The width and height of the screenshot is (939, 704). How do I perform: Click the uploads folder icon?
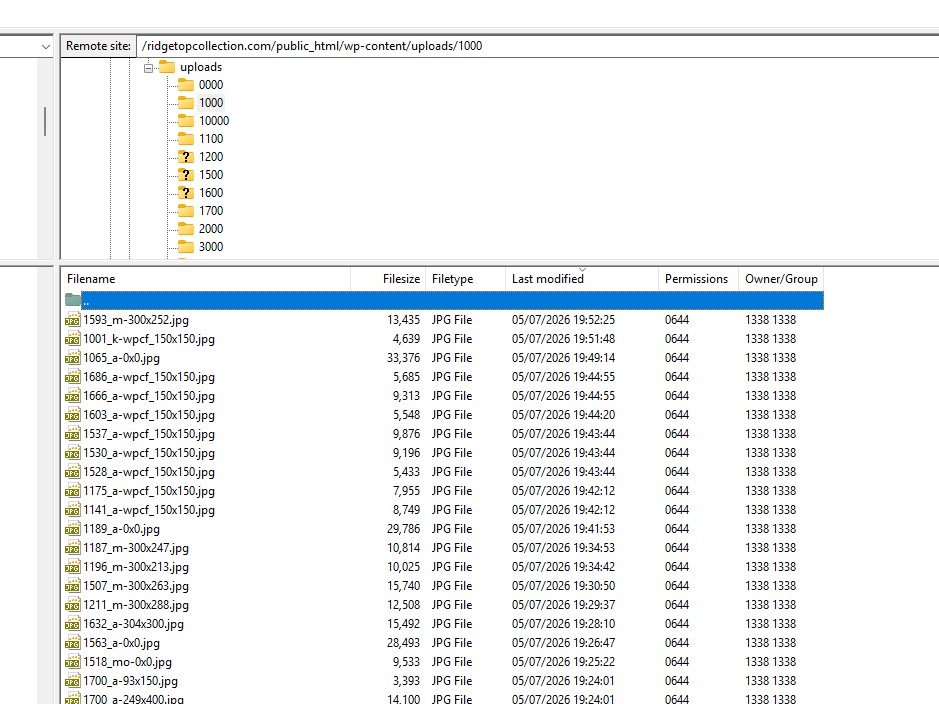[x=167, y=67]
